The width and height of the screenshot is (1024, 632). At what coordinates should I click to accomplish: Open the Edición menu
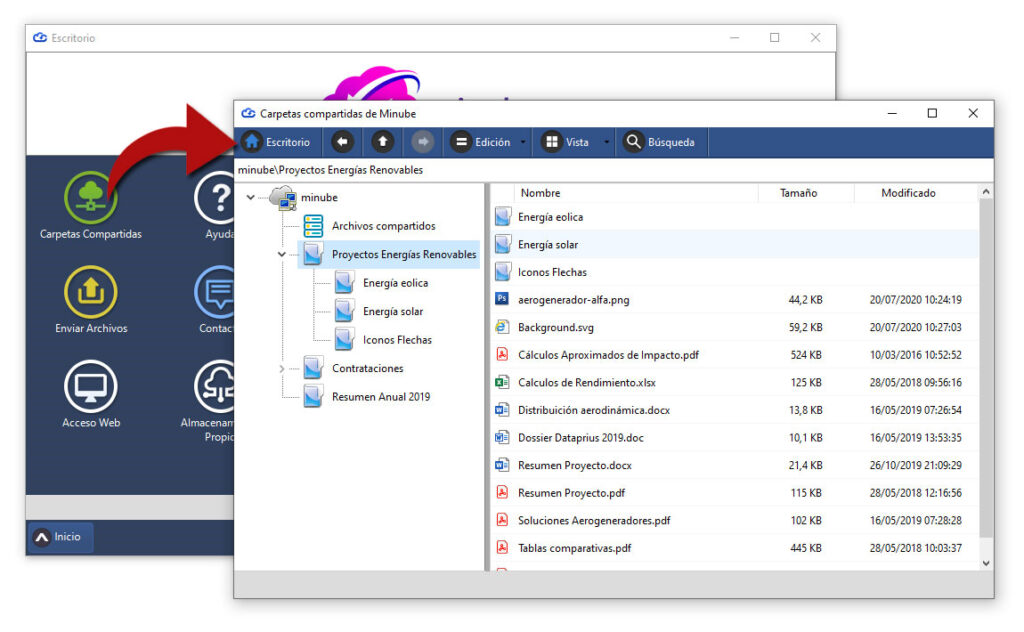click(481, 142)
